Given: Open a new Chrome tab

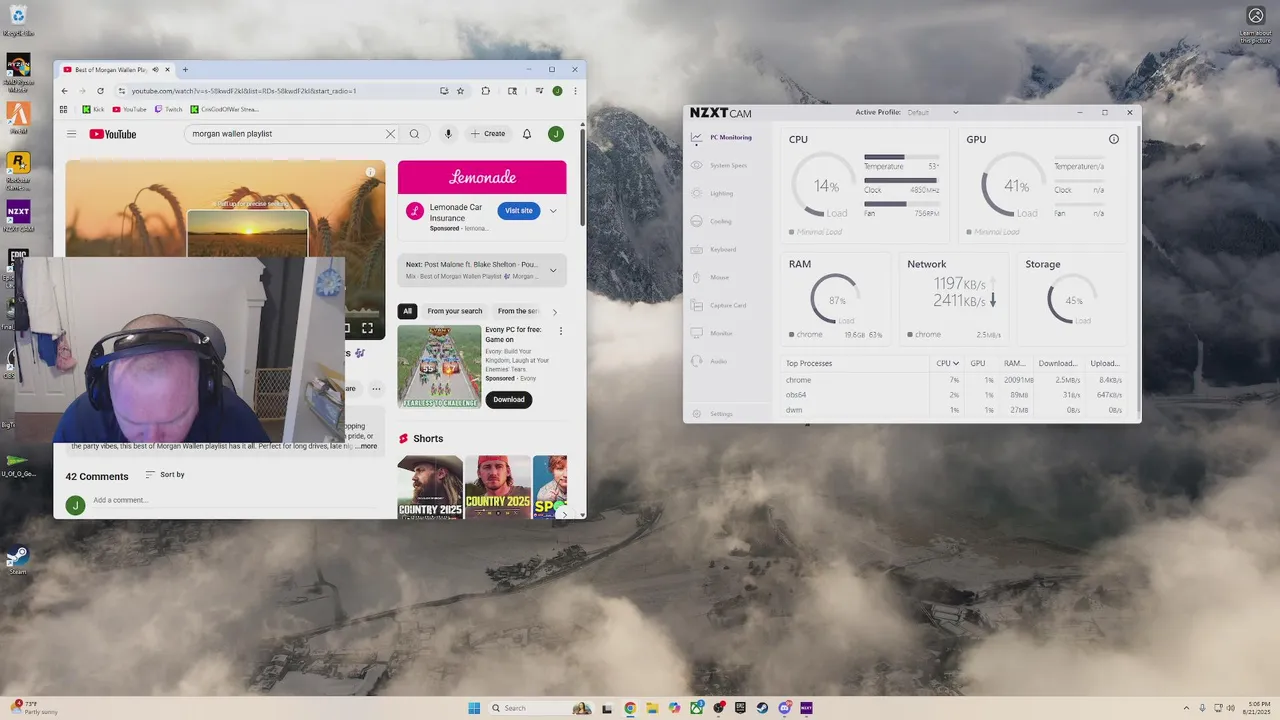Looking at the screenshot, I should 185,70.
